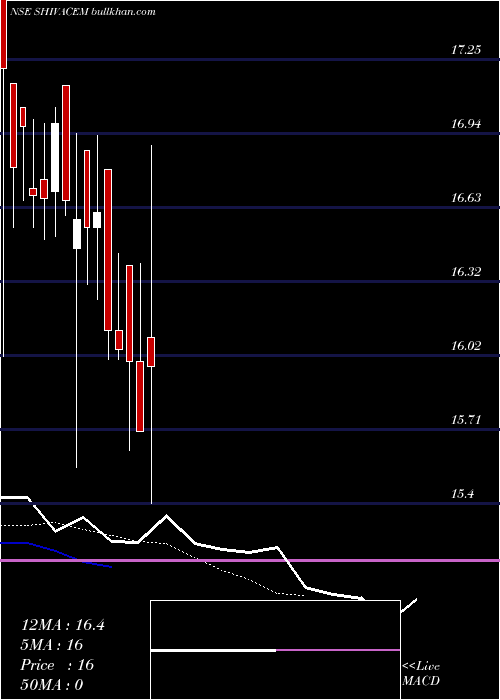Click the Price : 16 readout
Viewport: 500px width, 700px height.
coord(58,665)
